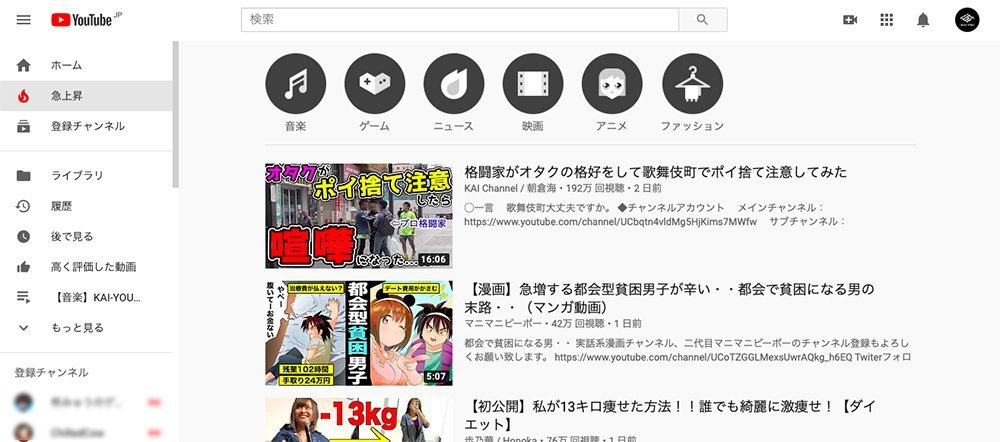
Task: Open the 都会型貧困男子 video thumbnail
Action: 358,333
